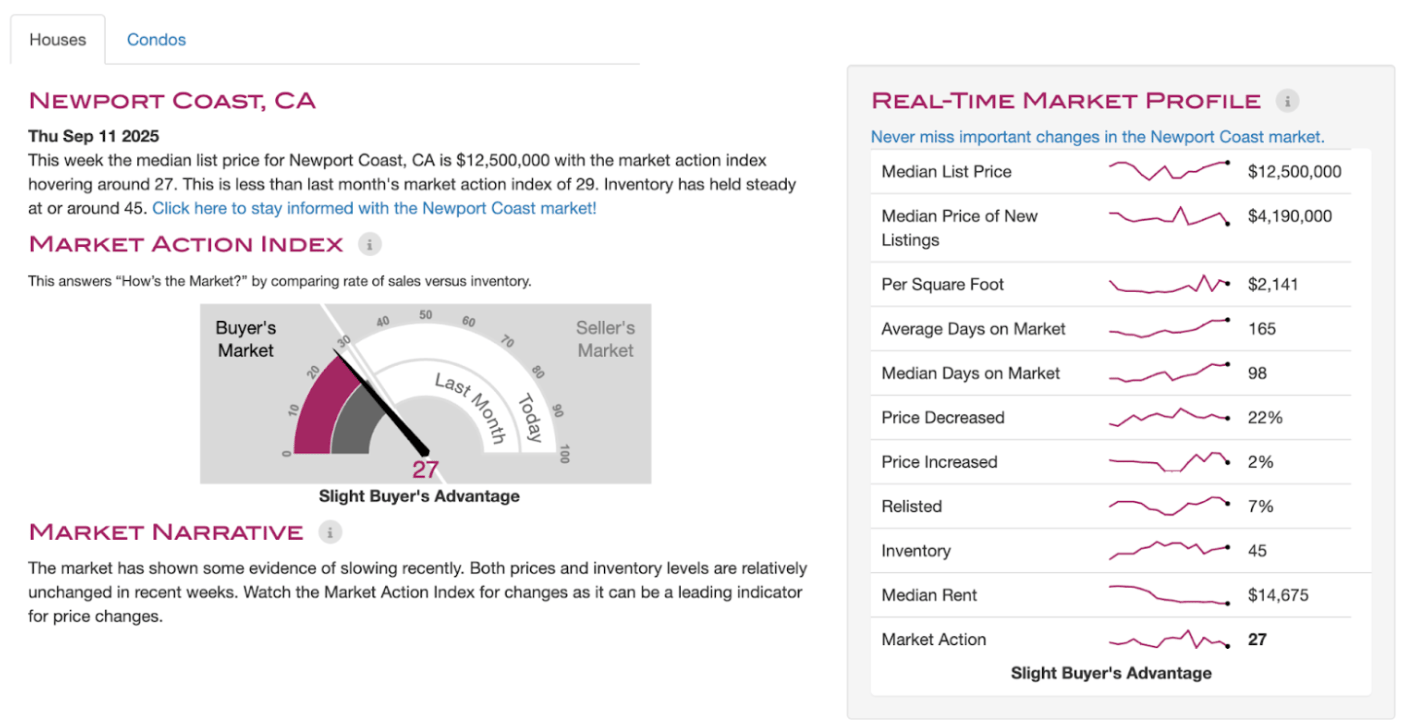Click info icon next to Market Narrative

[329, 532]
